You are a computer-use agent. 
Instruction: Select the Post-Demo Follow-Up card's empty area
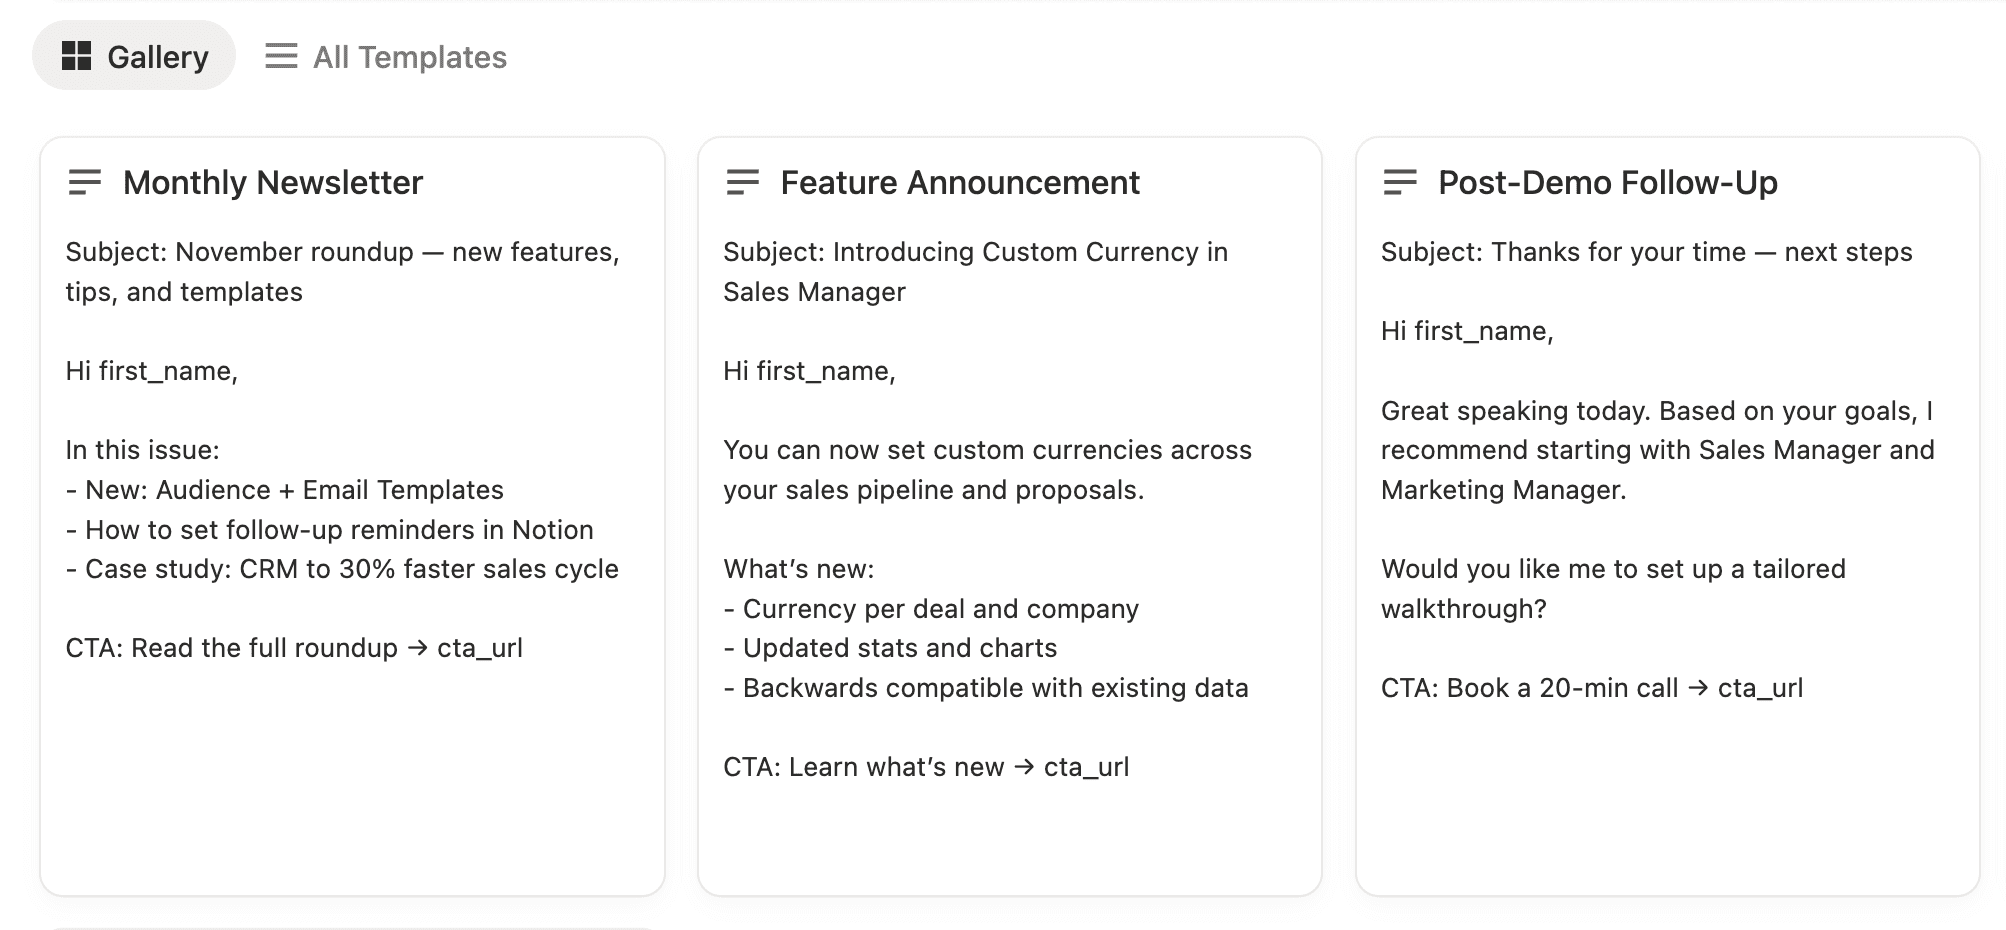(1667, 800)
